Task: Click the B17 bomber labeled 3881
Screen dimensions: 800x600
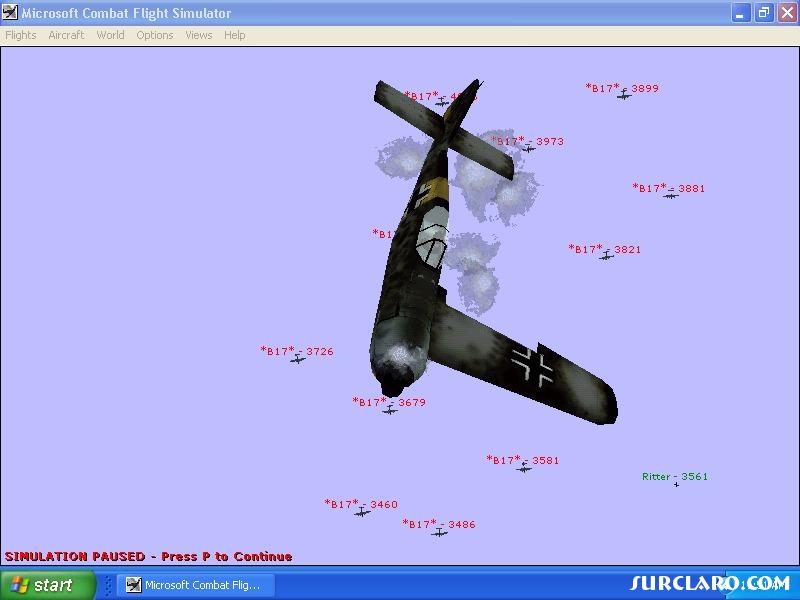Action: pos(670,195)
